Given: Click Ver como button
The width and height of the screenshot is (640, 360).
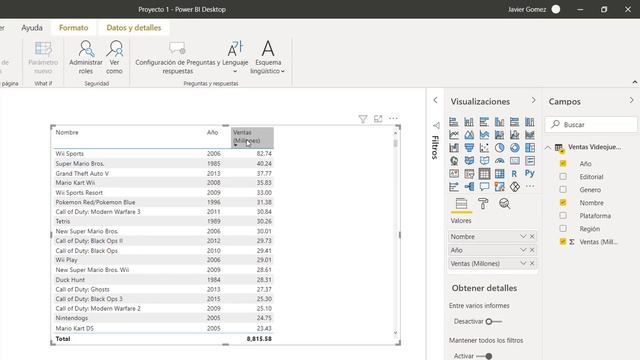Looking at the screenshot, I should [x=115, y=58].
